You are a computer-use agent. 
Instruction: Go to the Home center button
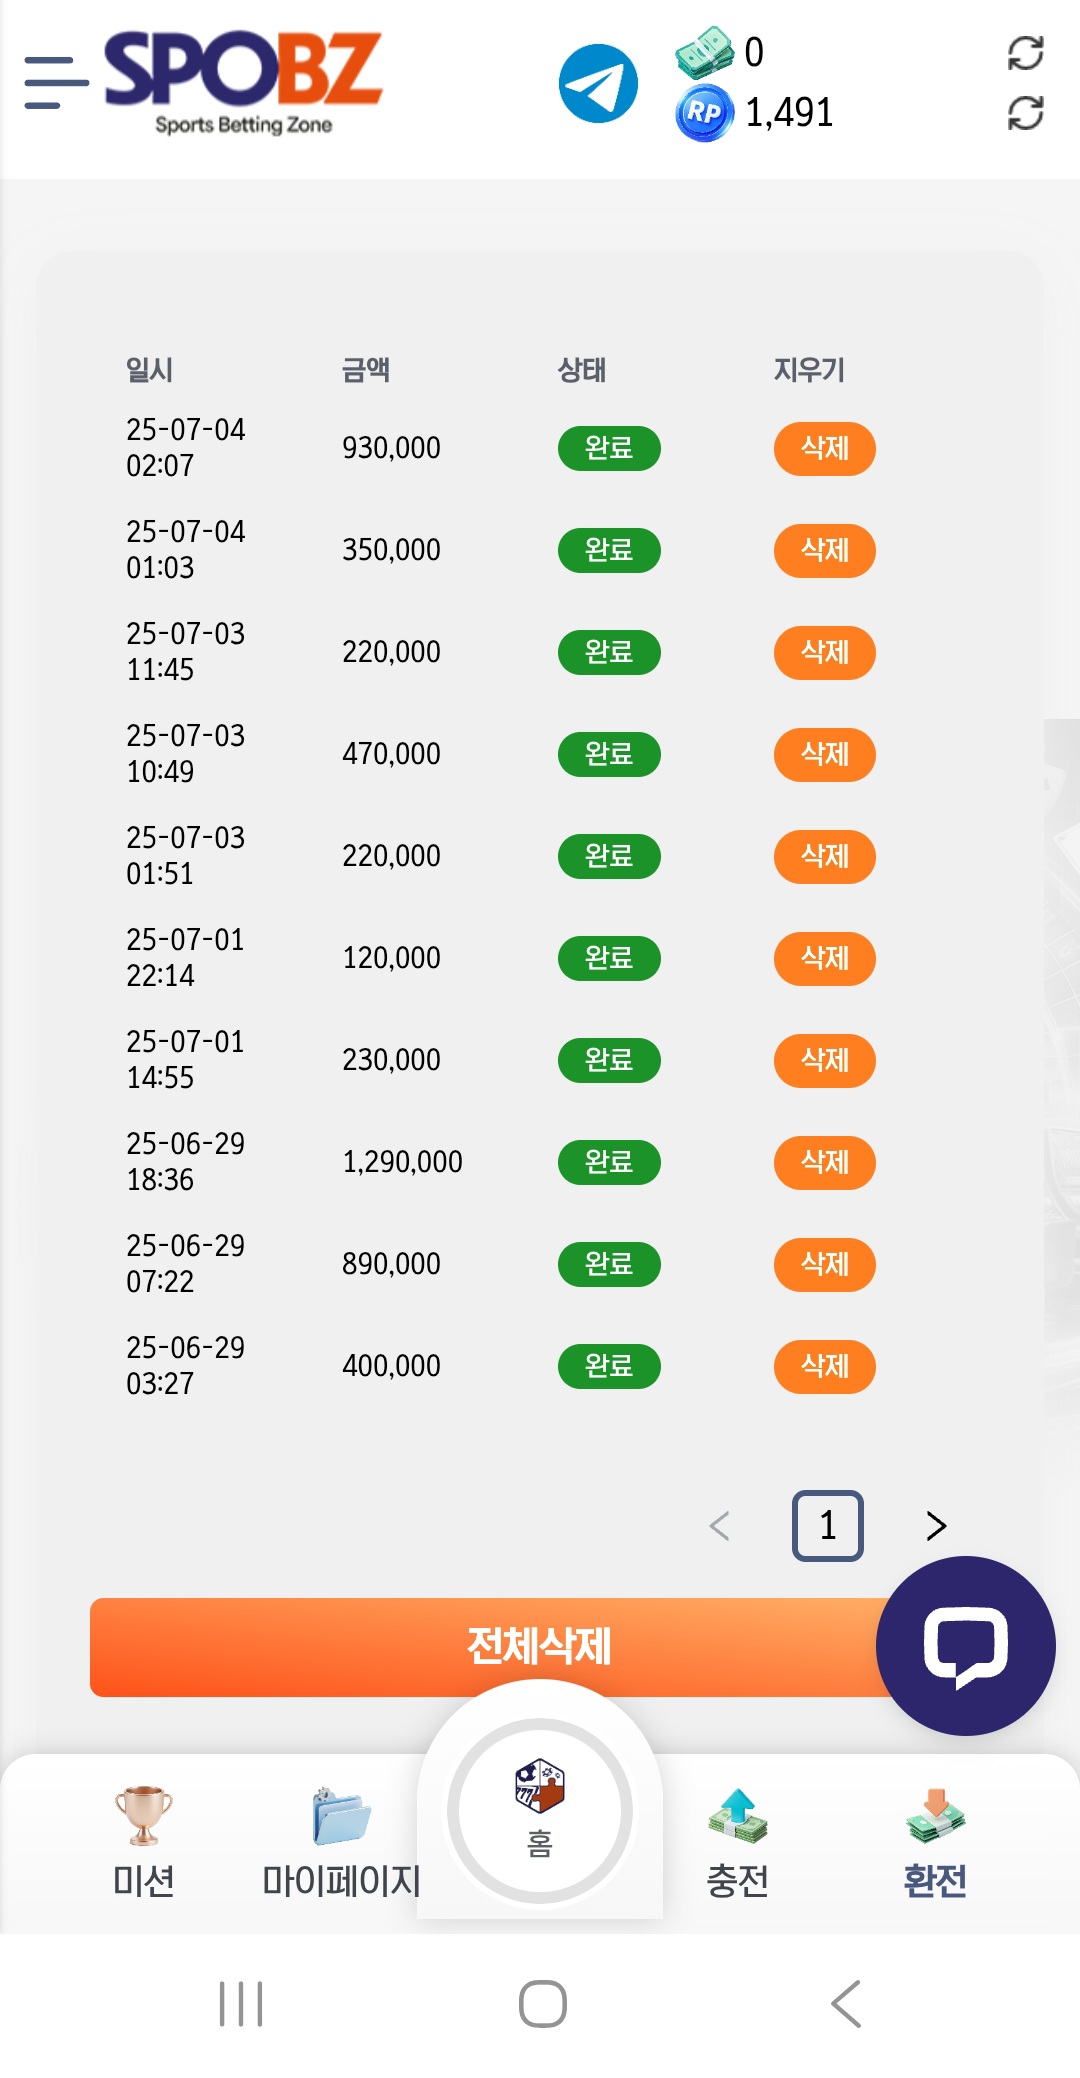point(540,1810)
